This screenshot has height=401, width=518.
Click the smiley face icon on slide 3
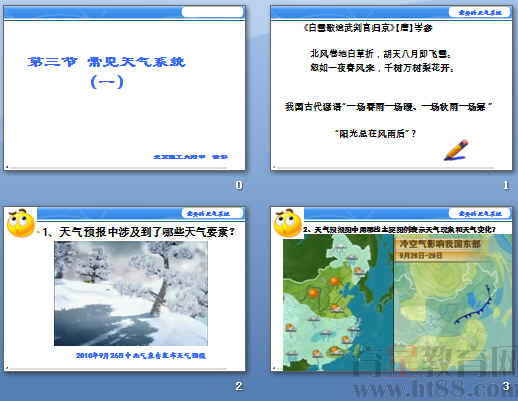click(x=288, y=223)
